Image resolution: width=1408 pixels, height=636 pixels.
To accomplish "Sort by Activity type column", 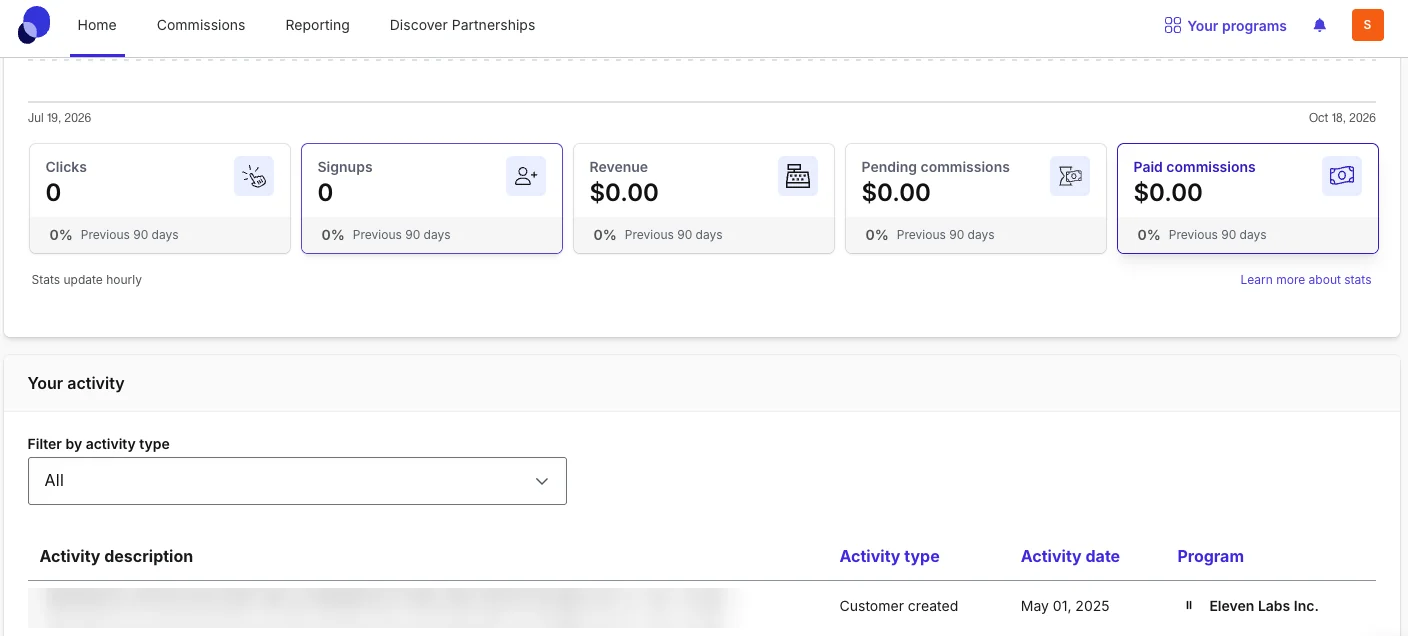I will coord(889,557).
